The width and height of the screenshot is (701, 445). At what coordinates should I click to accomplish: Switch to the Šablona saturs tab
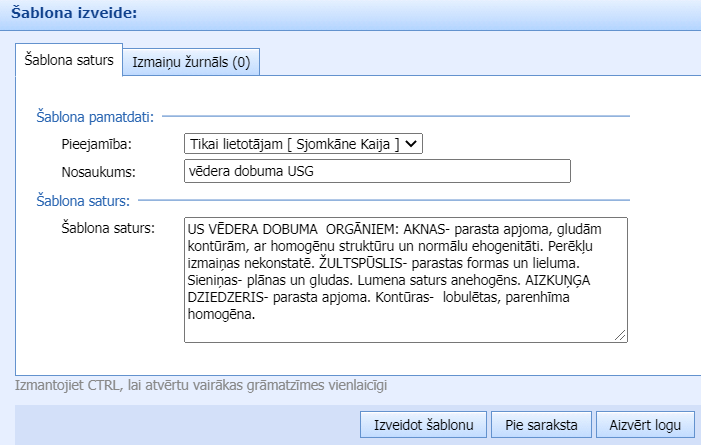pos(69,60)
